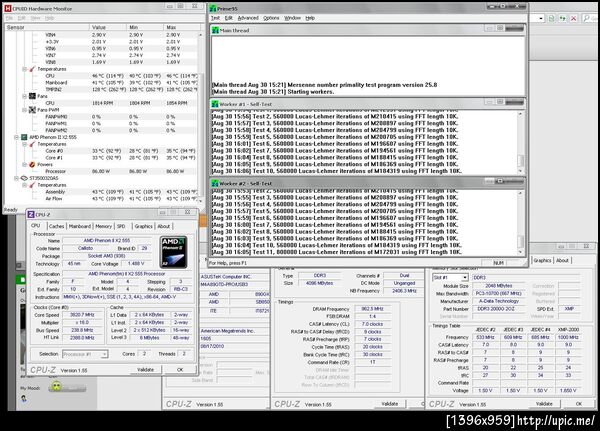Click the red X toolbar icon in the background window
600x431 pixels.
tap(573, 18)
